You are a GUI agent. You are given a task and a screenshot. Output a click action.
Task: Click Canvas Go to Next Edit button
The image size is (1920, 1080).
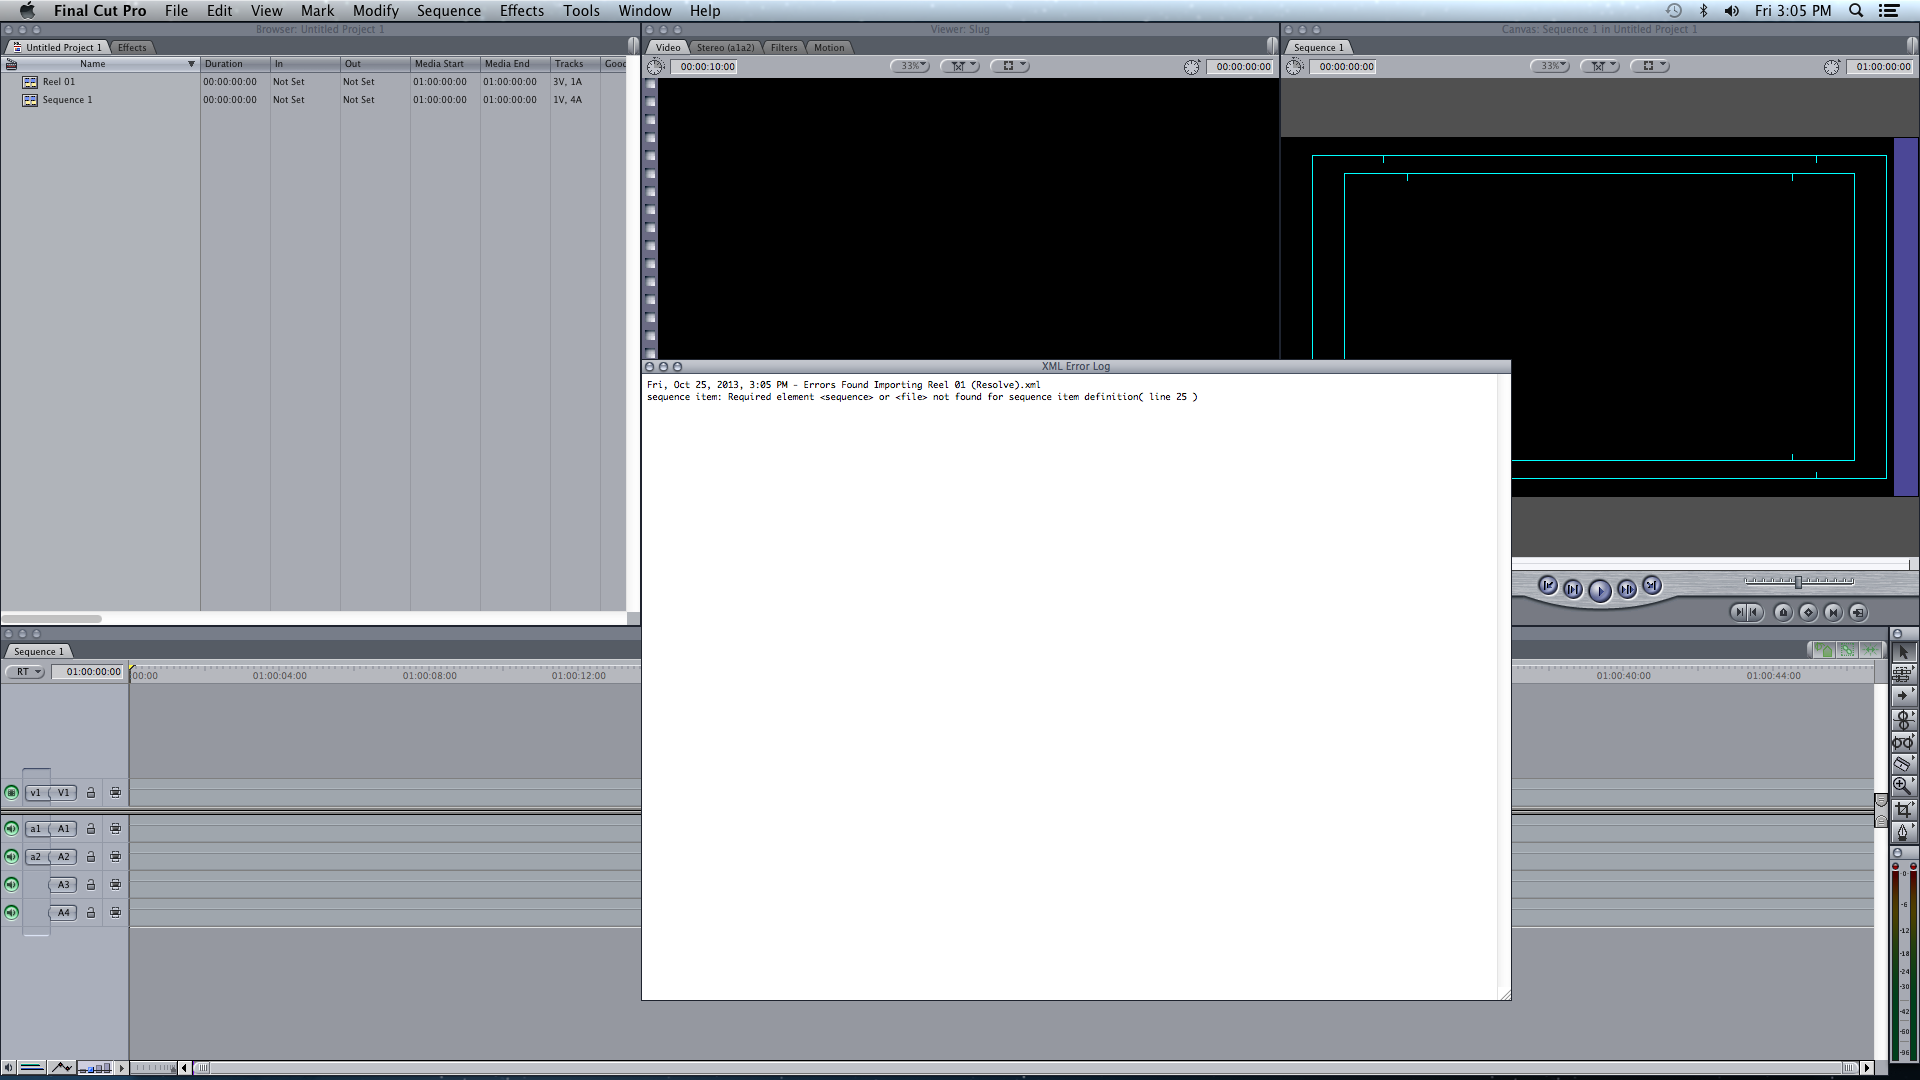(1652, 586)
